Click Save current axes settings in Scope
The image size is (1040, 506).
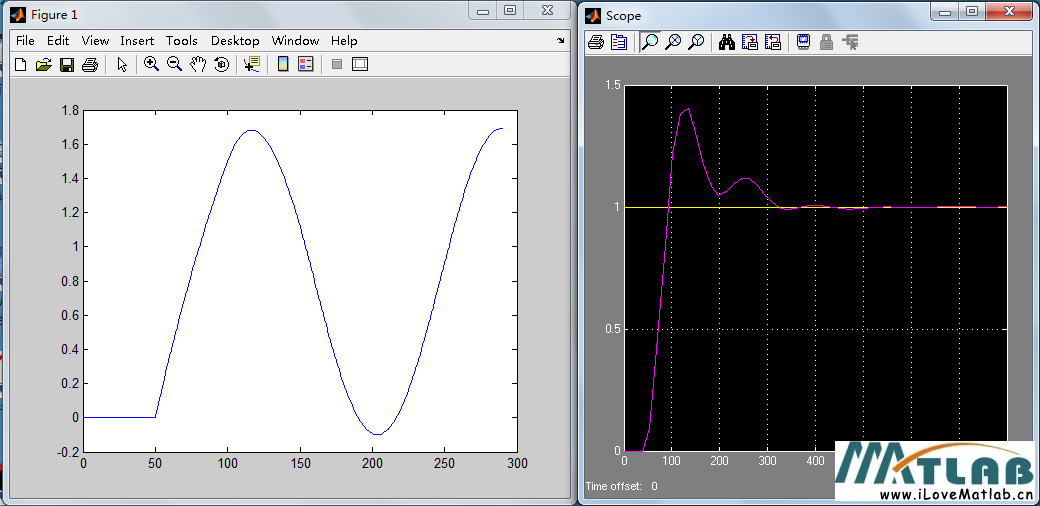749,42
